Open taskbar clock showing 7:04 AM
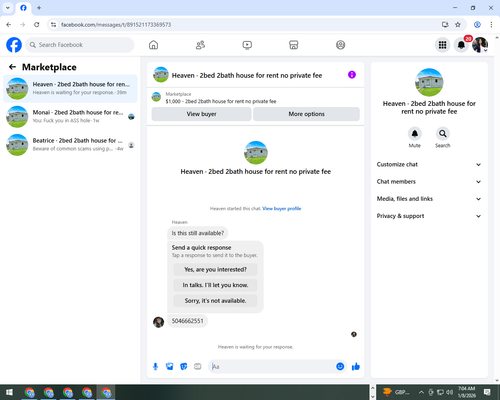Viewport: 500px width, 400px height. tap(466, 392)
